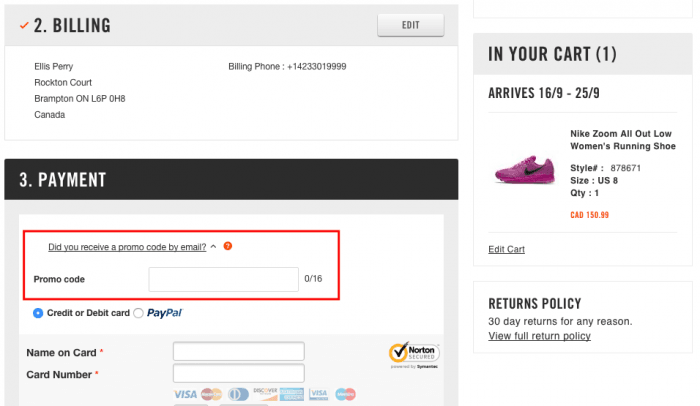Click the Card Number field
Screen dimensions: 700x406
(x=239, y=373)
